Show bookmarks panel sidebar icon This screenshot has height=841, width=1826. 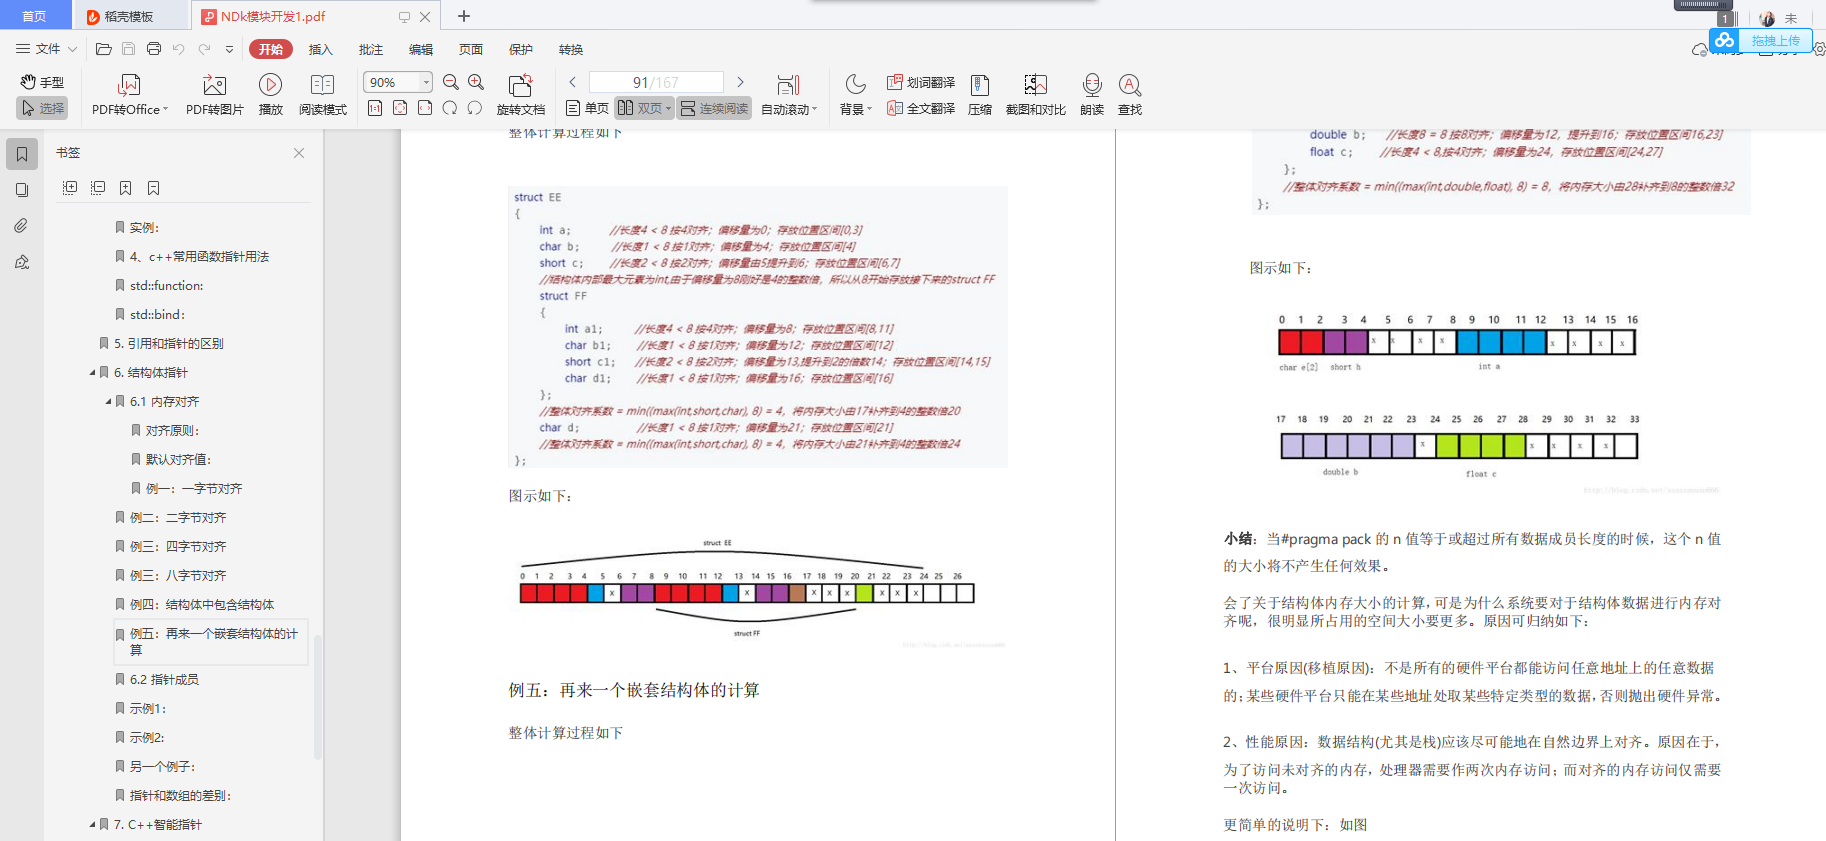[x=22, y=154]
